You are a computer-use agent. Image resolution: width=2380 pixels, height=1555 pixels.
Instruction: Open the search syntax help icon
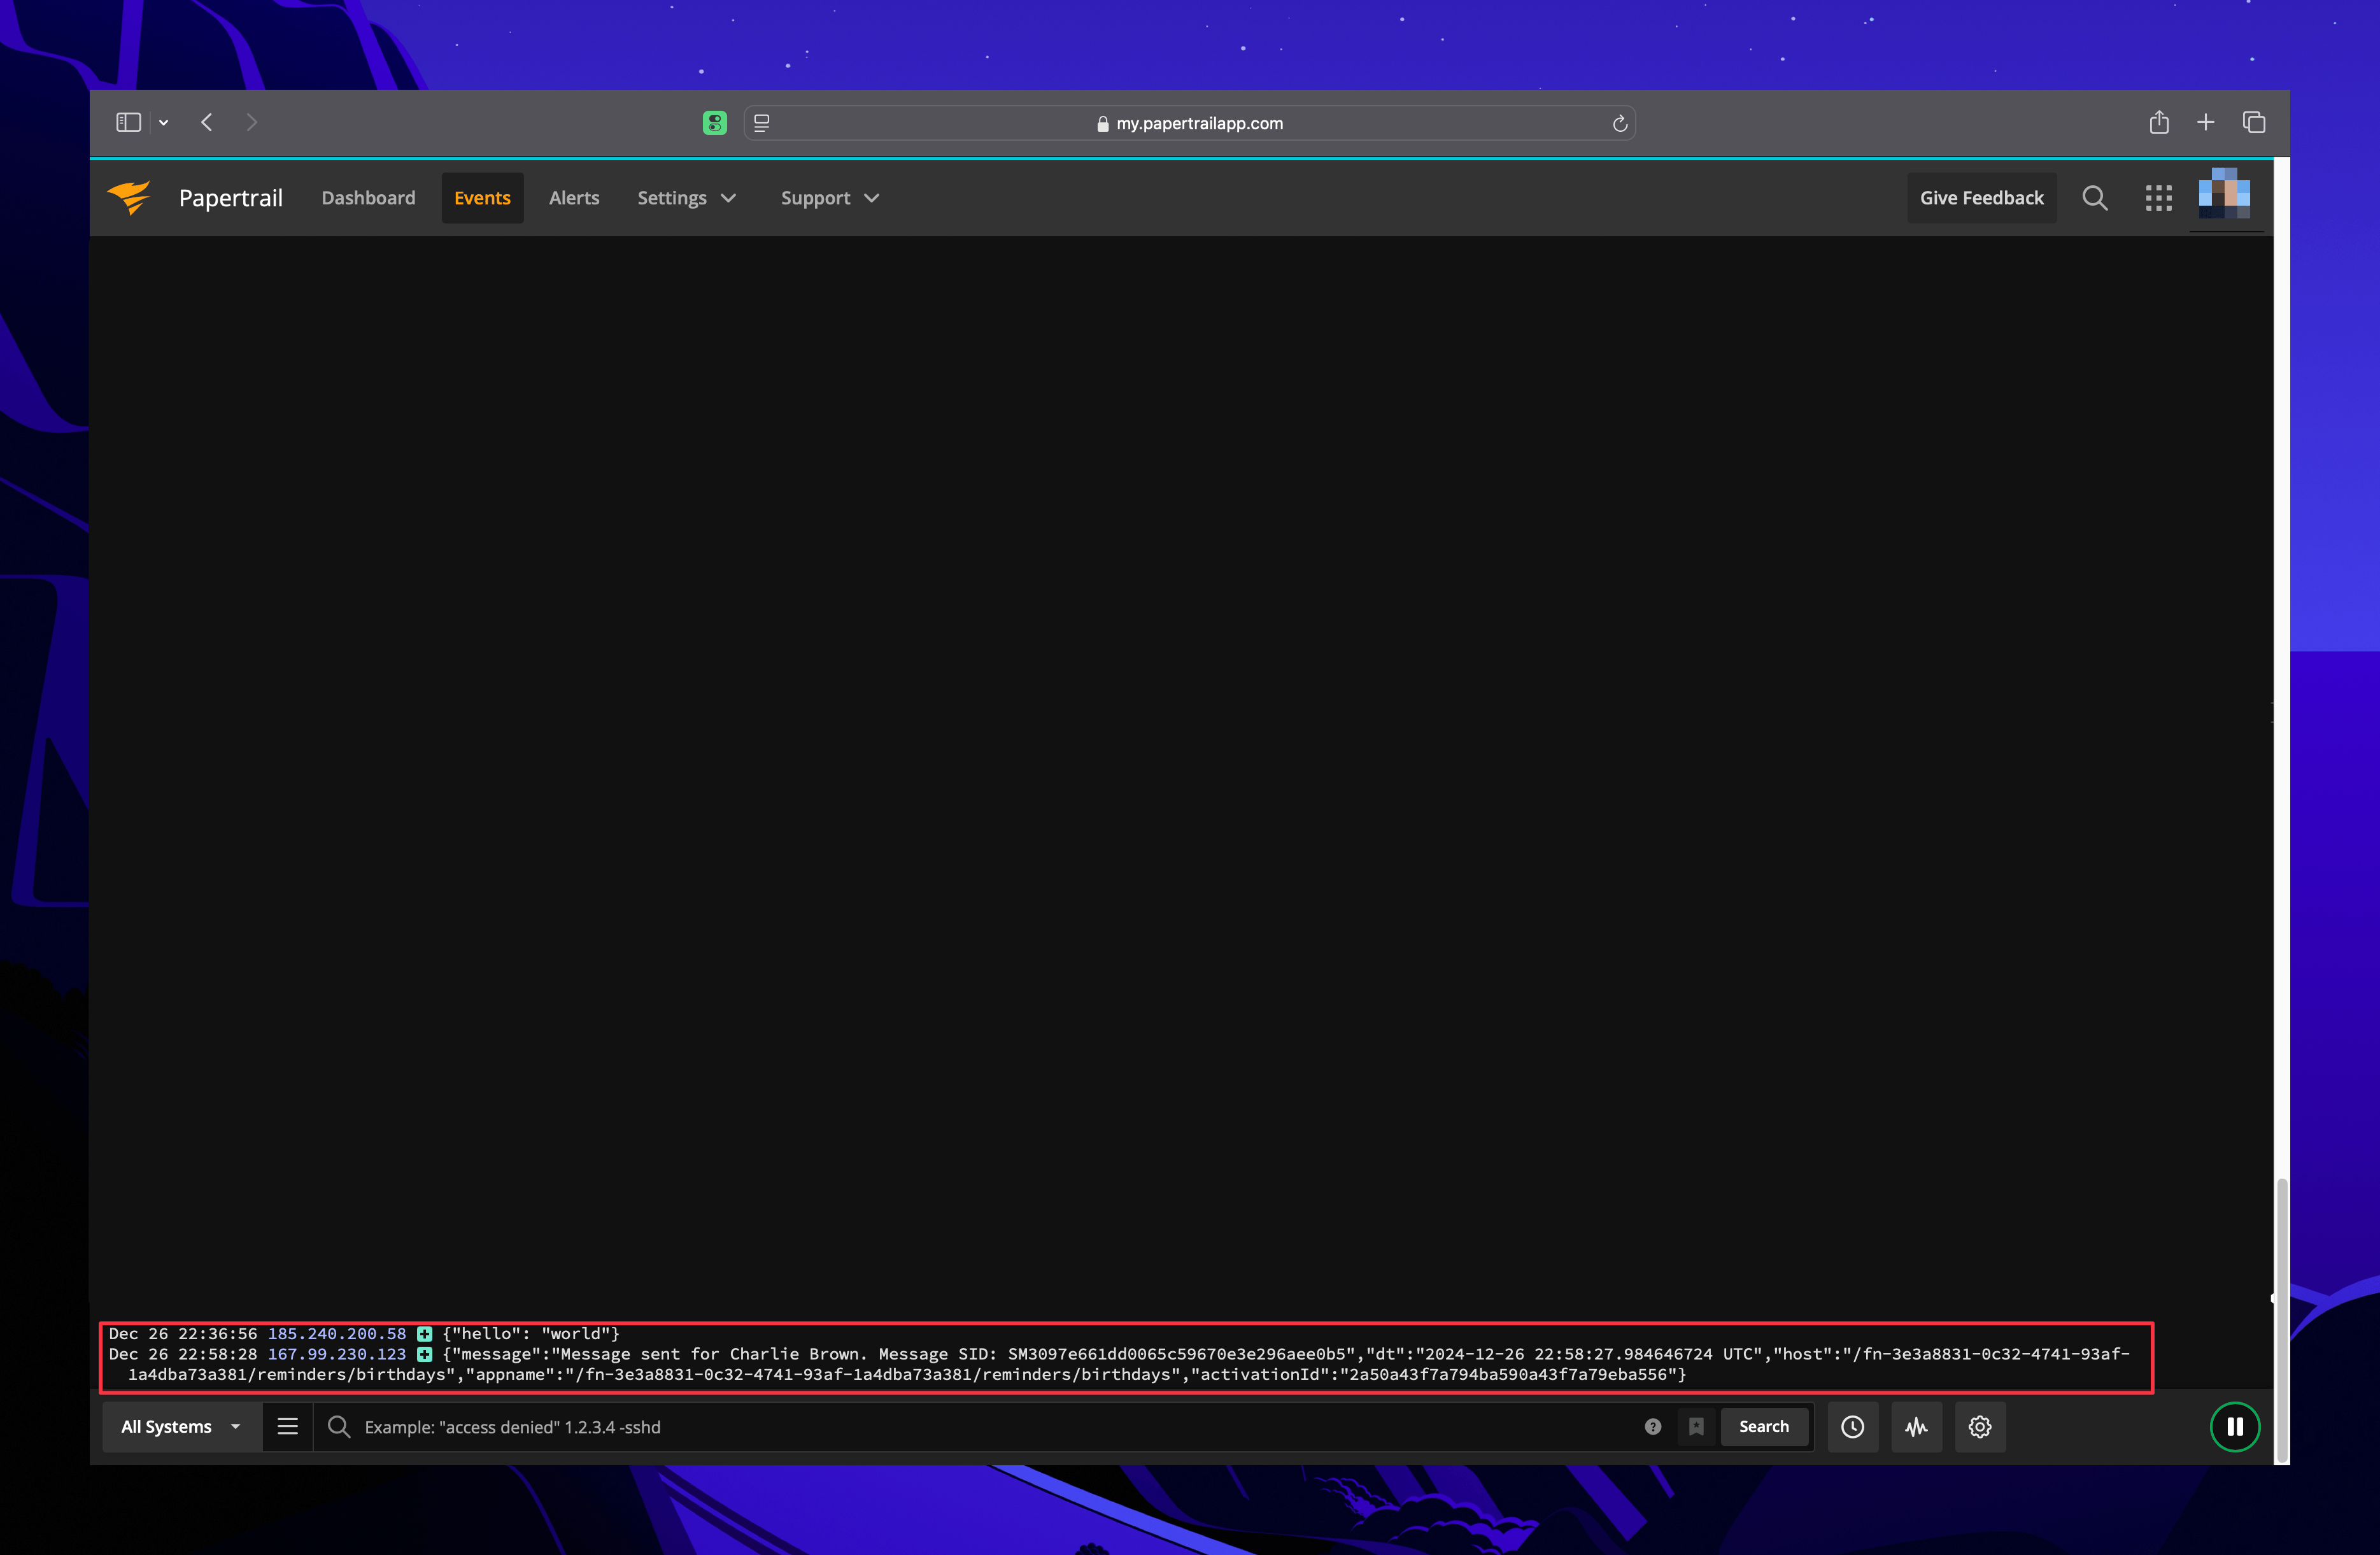(x=1653, y=1427)
